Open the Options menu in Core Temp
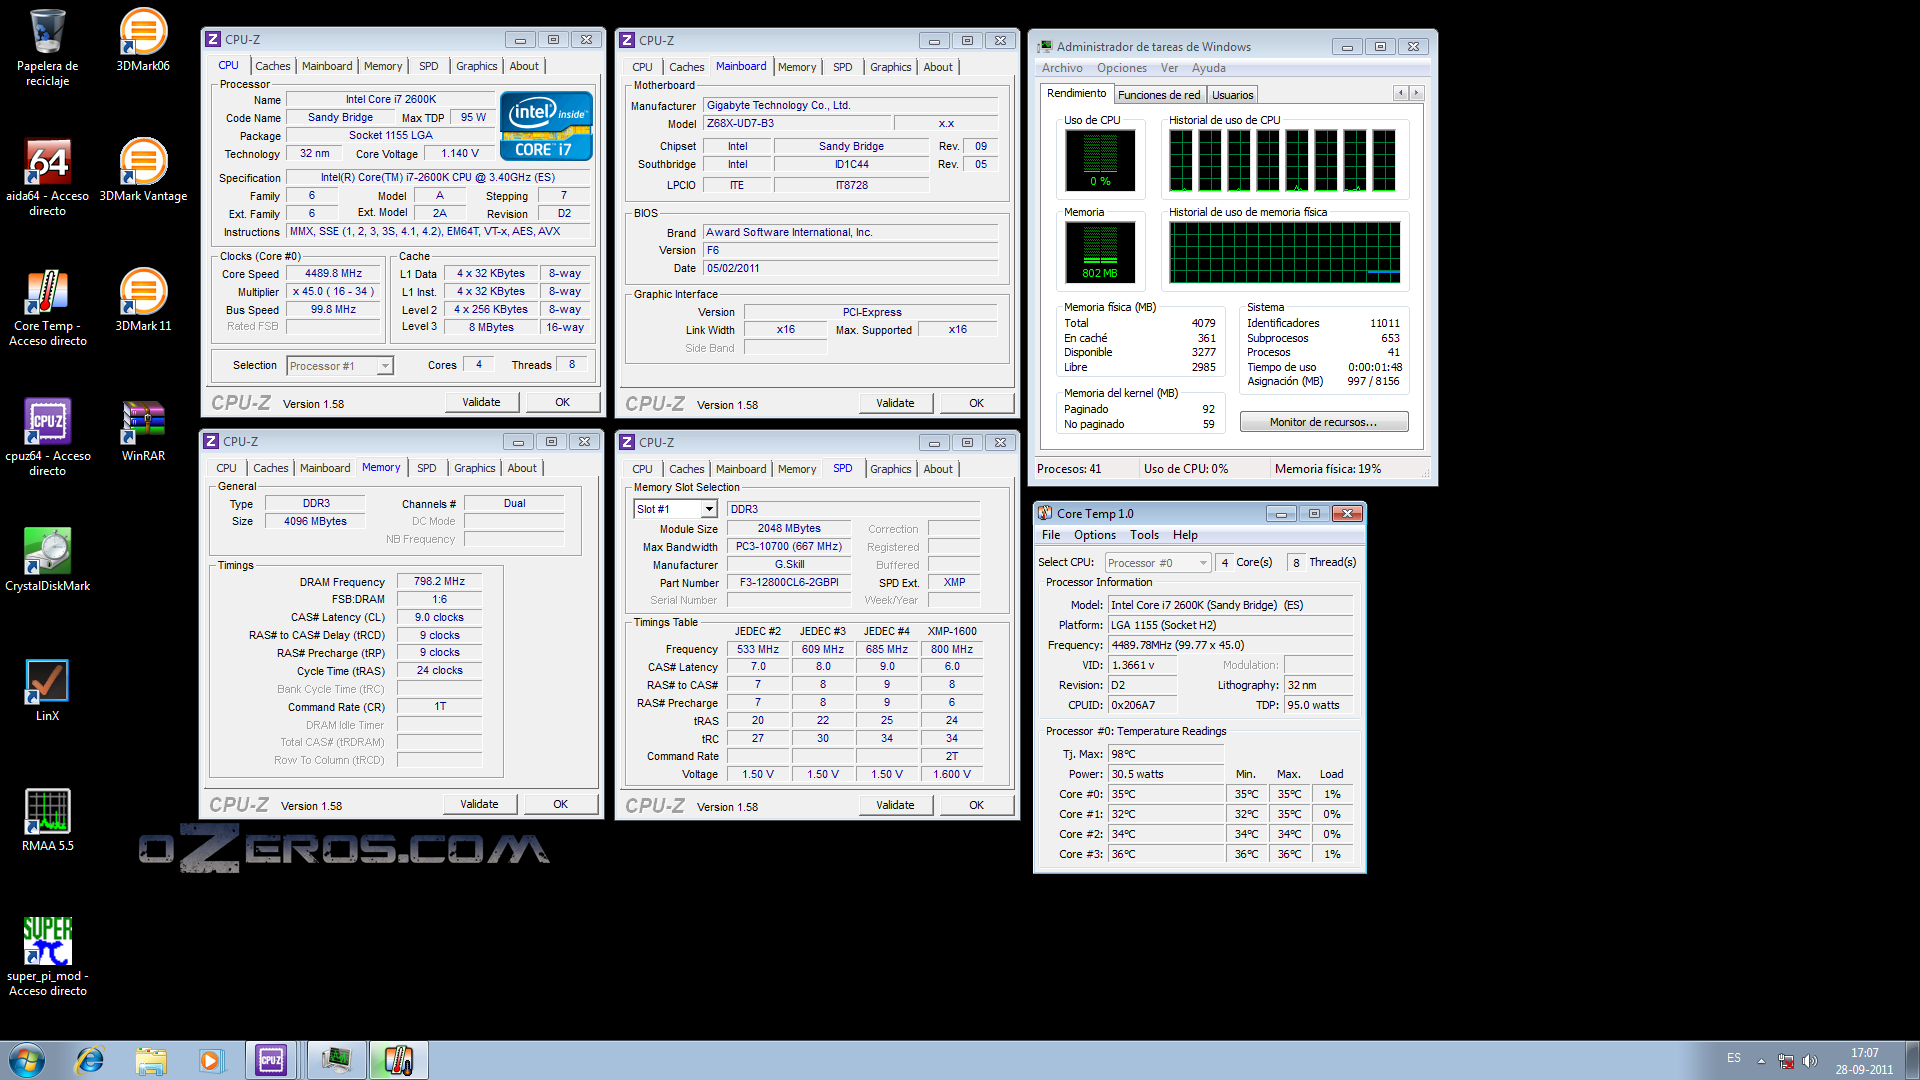Image resolution: width=1920 pixels, height=1080 pixels. click(1095, 535)
